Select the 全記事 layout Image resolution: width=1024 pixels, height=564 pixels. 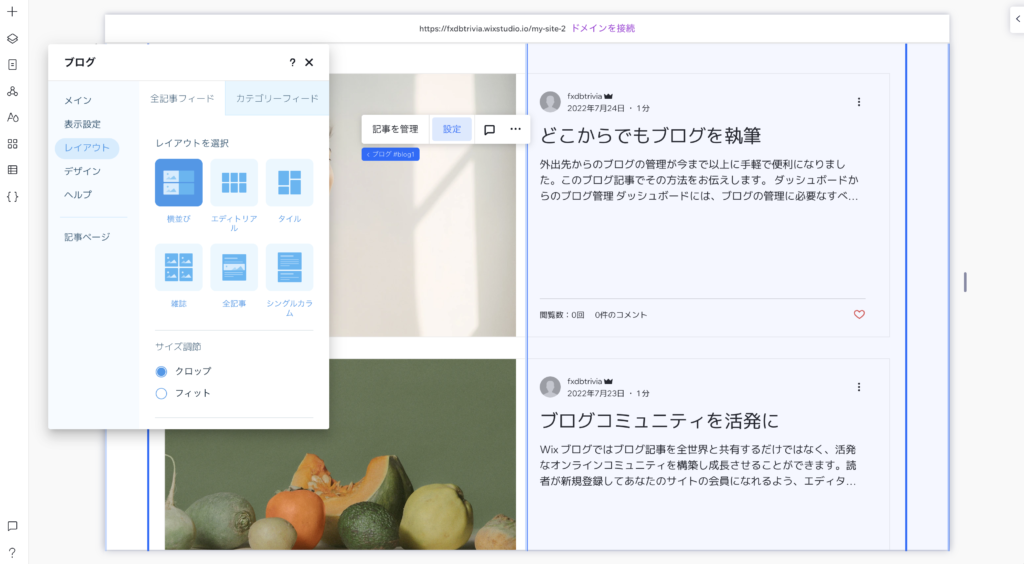[234, 267]
